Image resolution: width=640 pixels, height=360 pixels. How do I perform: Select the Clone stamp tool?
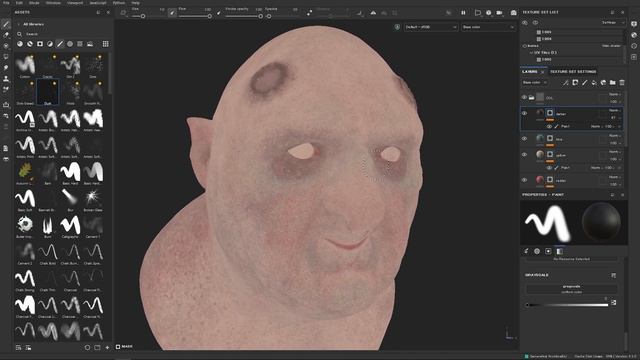[6, 78]
